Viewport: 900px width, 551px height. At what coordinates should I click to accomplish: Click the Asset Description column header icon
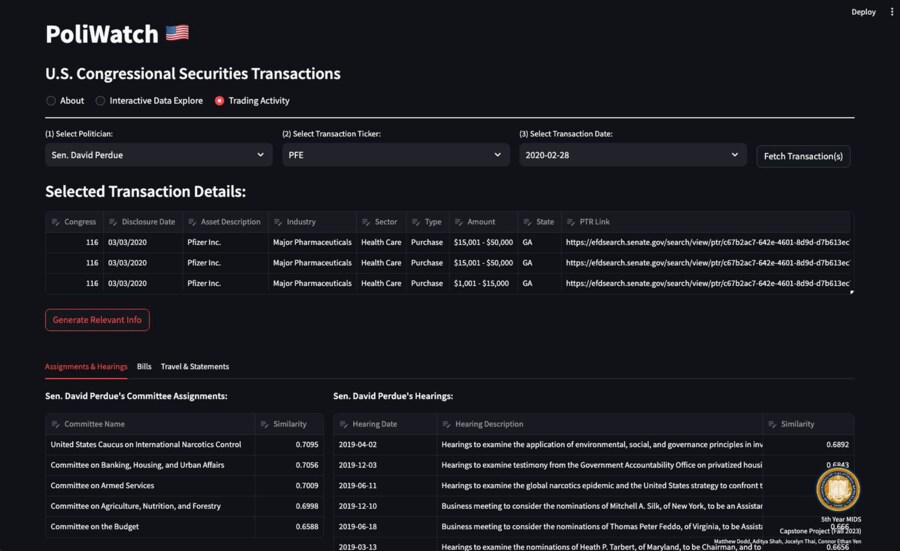pos(192,222)
